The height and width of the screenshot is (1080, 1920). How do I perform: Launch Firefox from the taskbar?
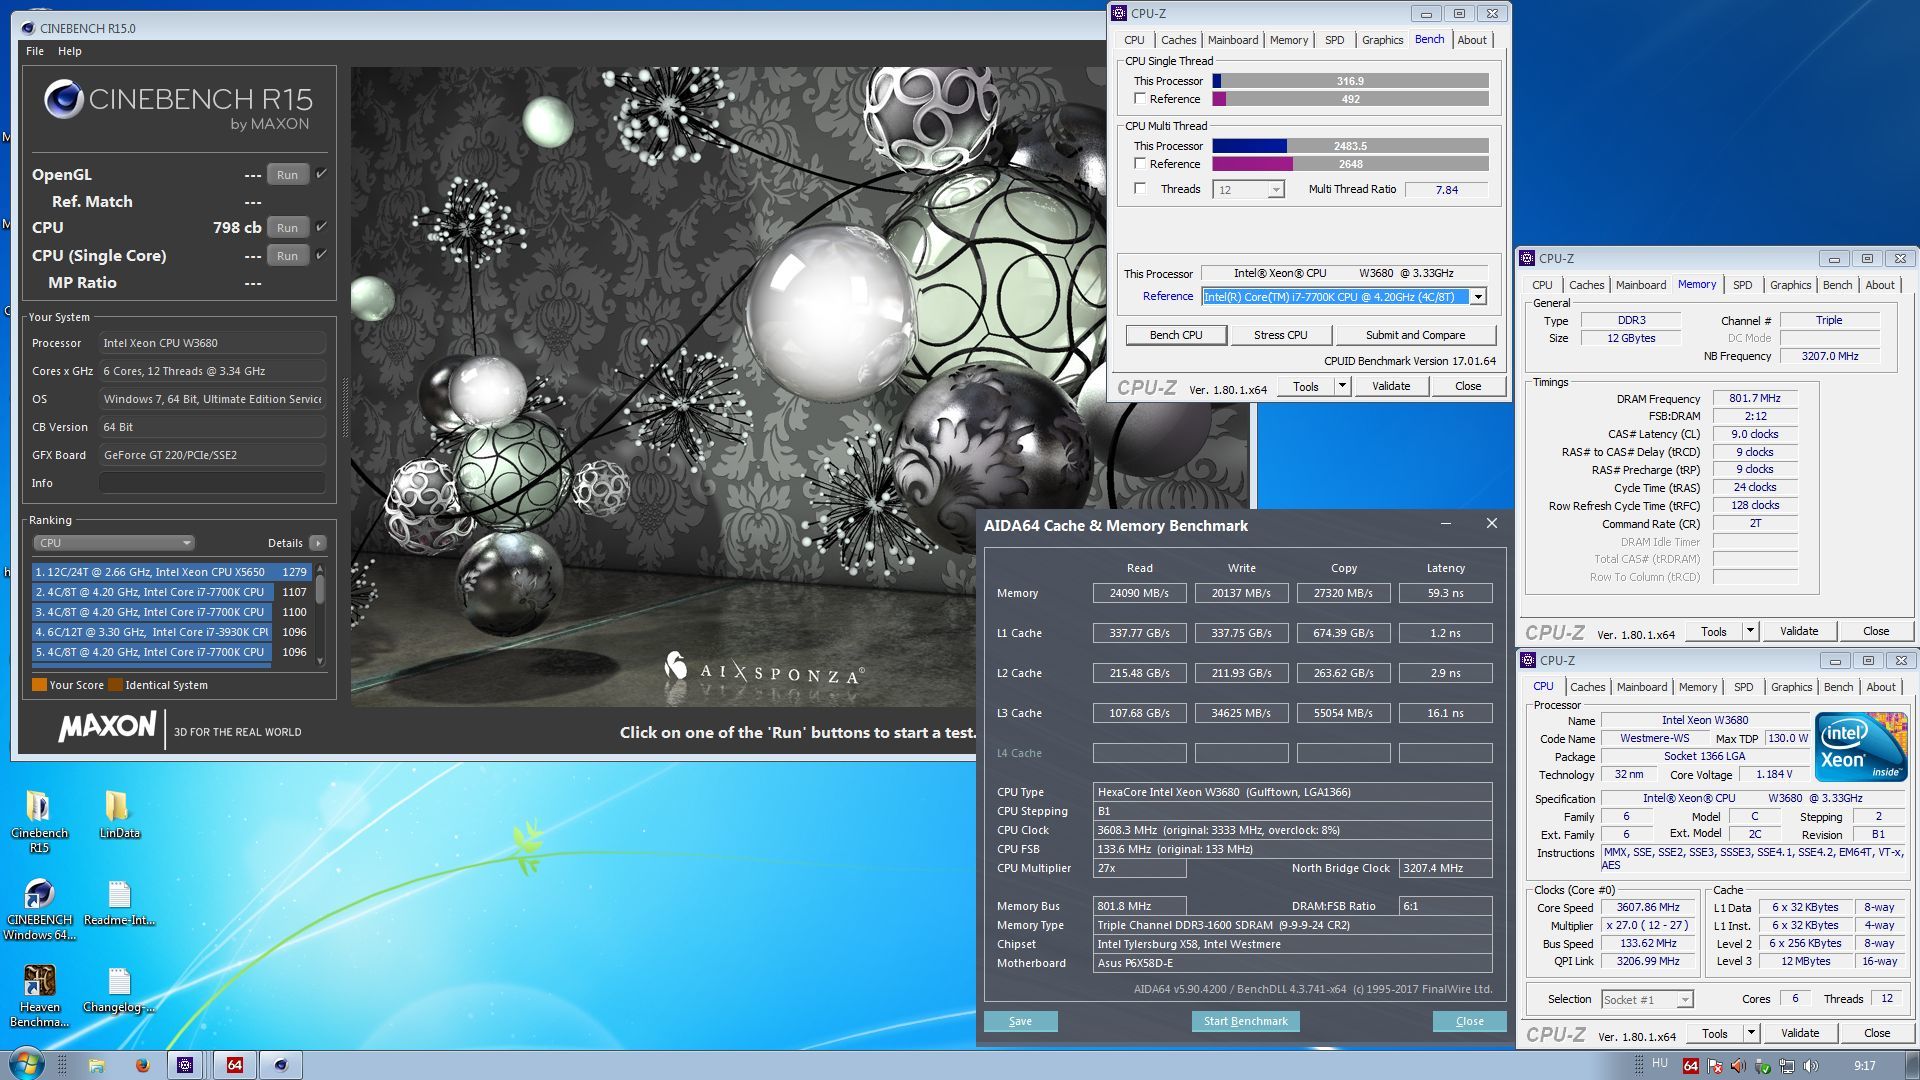click(x=142, y=1065)
